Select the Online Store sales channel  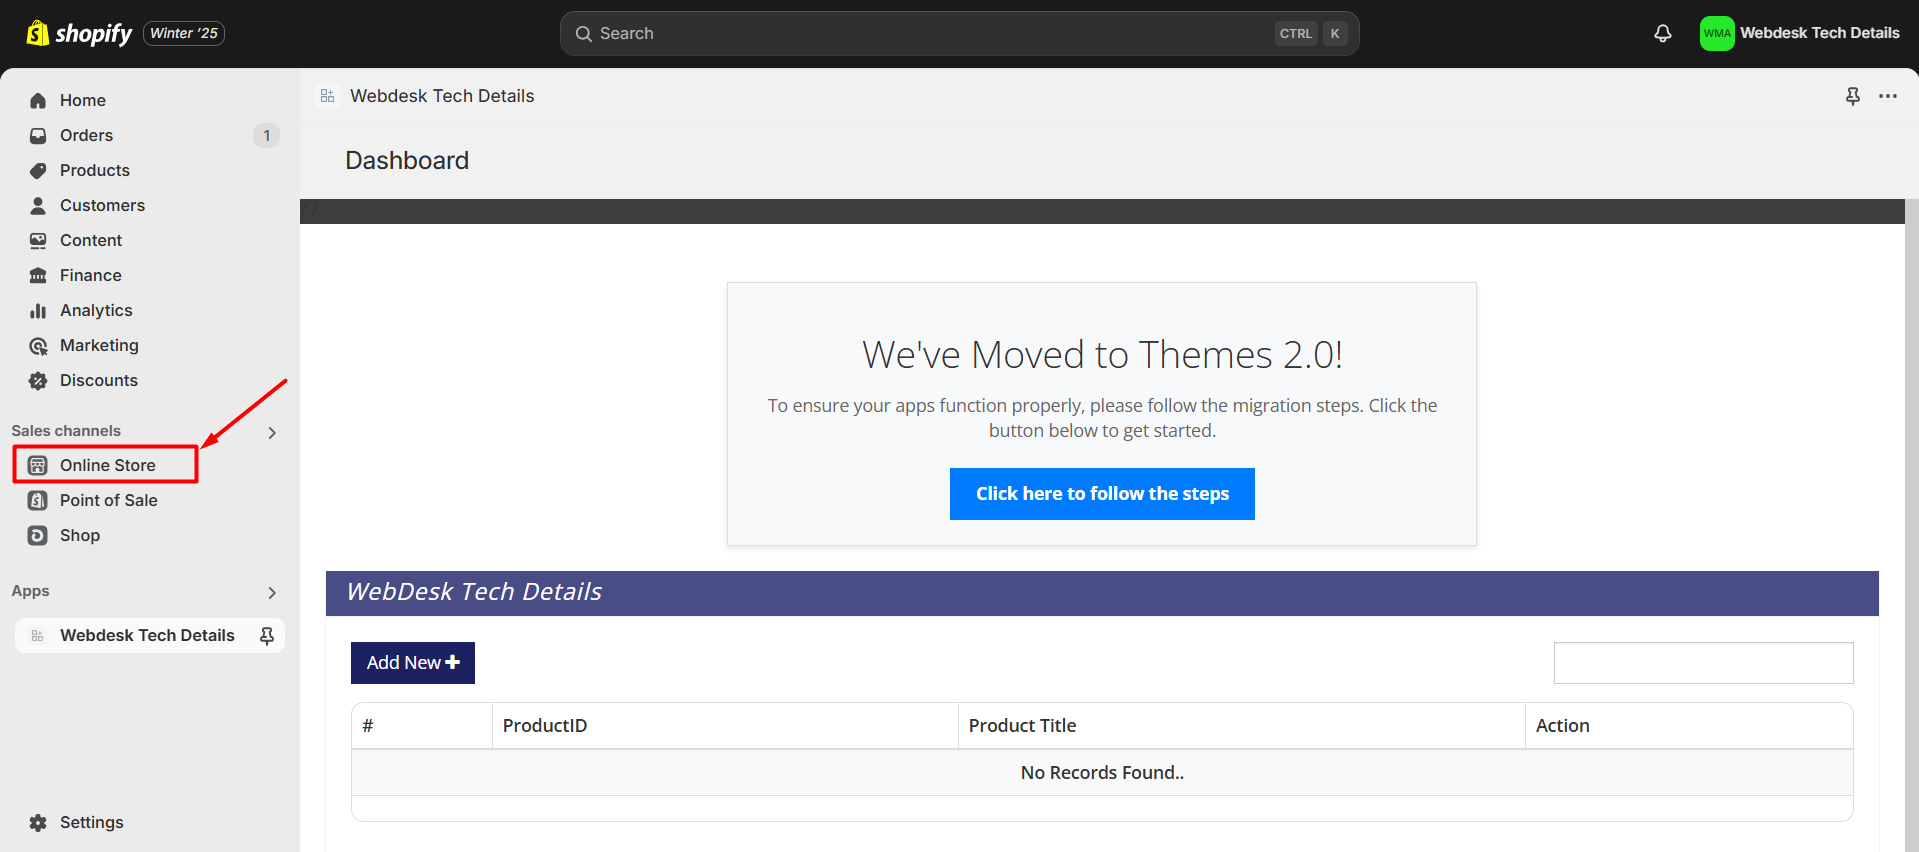tap(106, 465)
